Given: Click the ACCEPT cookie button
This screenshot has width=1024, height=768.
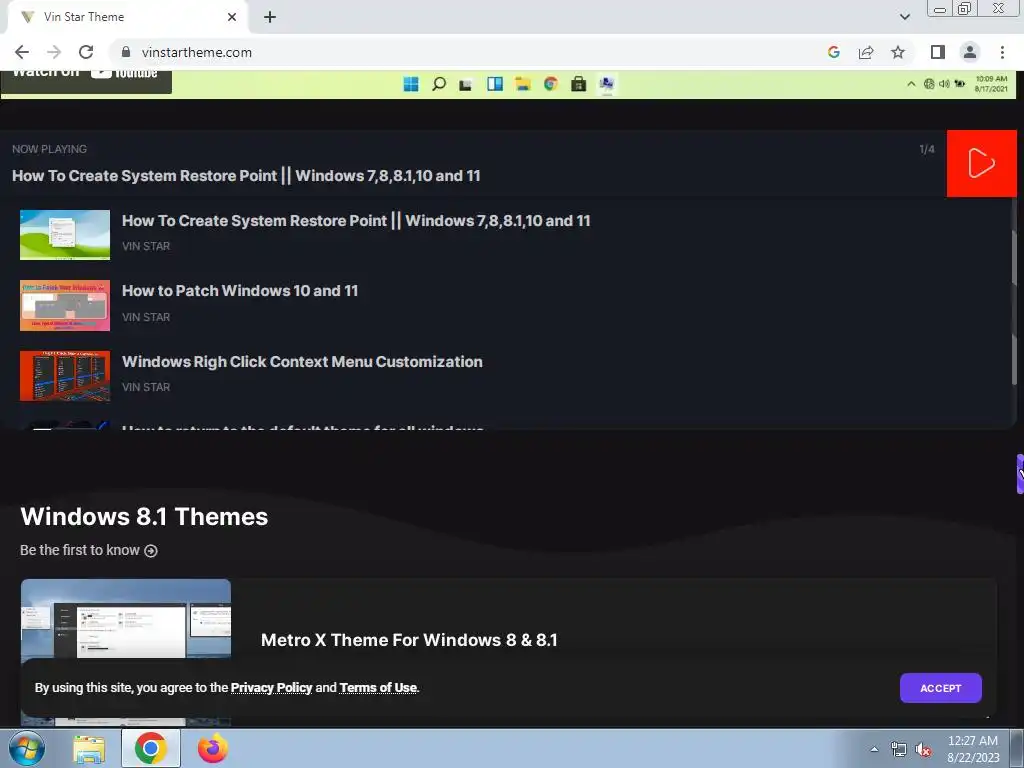Looking at the screenshot, I should click(940, 688).
